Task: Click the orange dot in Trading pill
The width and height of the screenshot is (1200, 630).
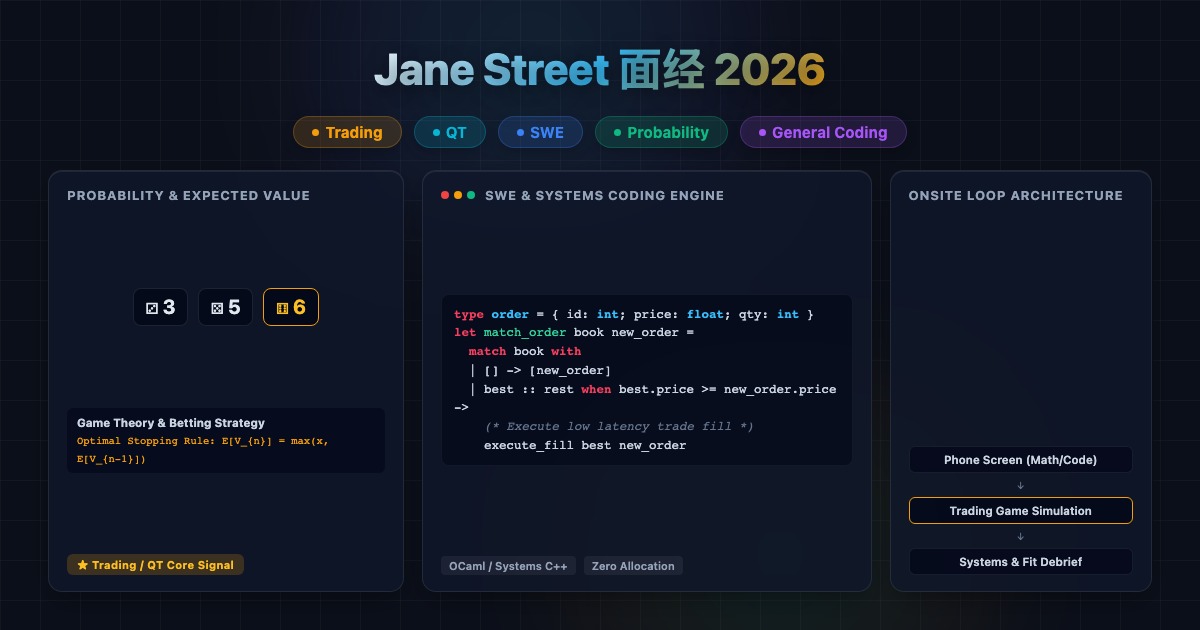Action: 315,132
